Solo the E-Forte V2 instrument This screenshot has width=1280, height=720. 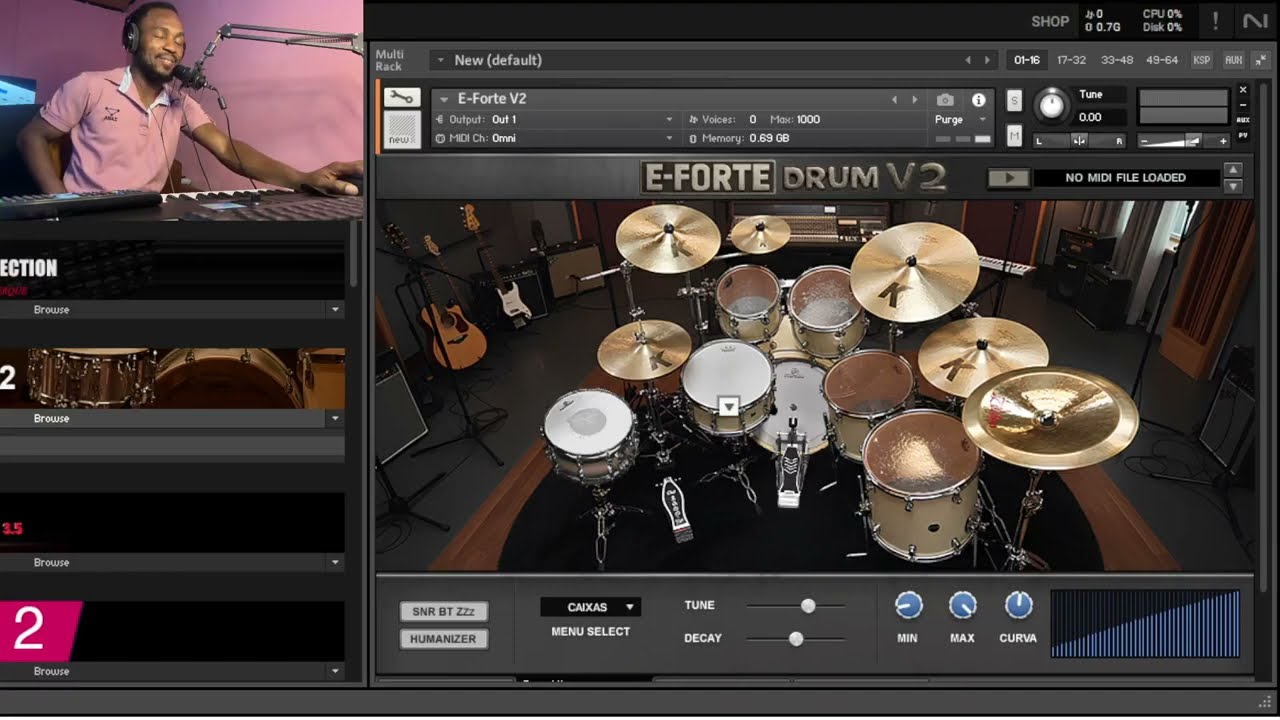click(1014, 100)
